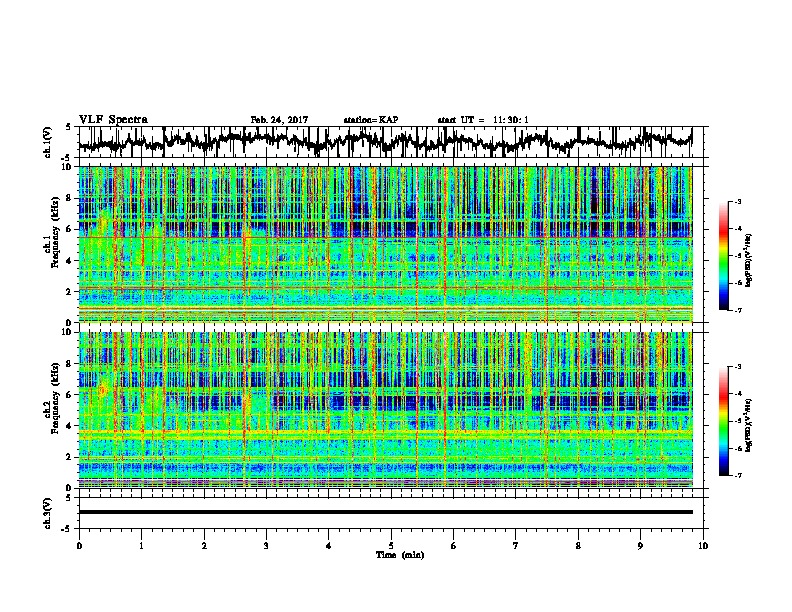Click the "-3" label on the ch.1 color scale
Screen dimensions: 792x612
(x=737, y=202)
